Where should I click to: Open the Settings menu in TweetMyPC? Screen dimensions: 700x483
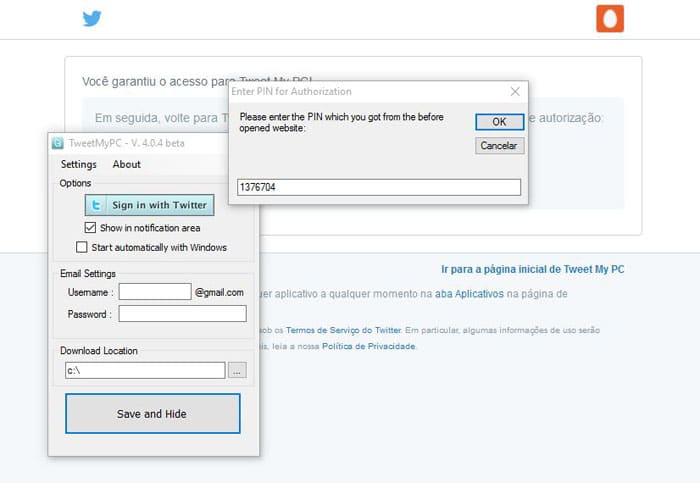point(79,164)
